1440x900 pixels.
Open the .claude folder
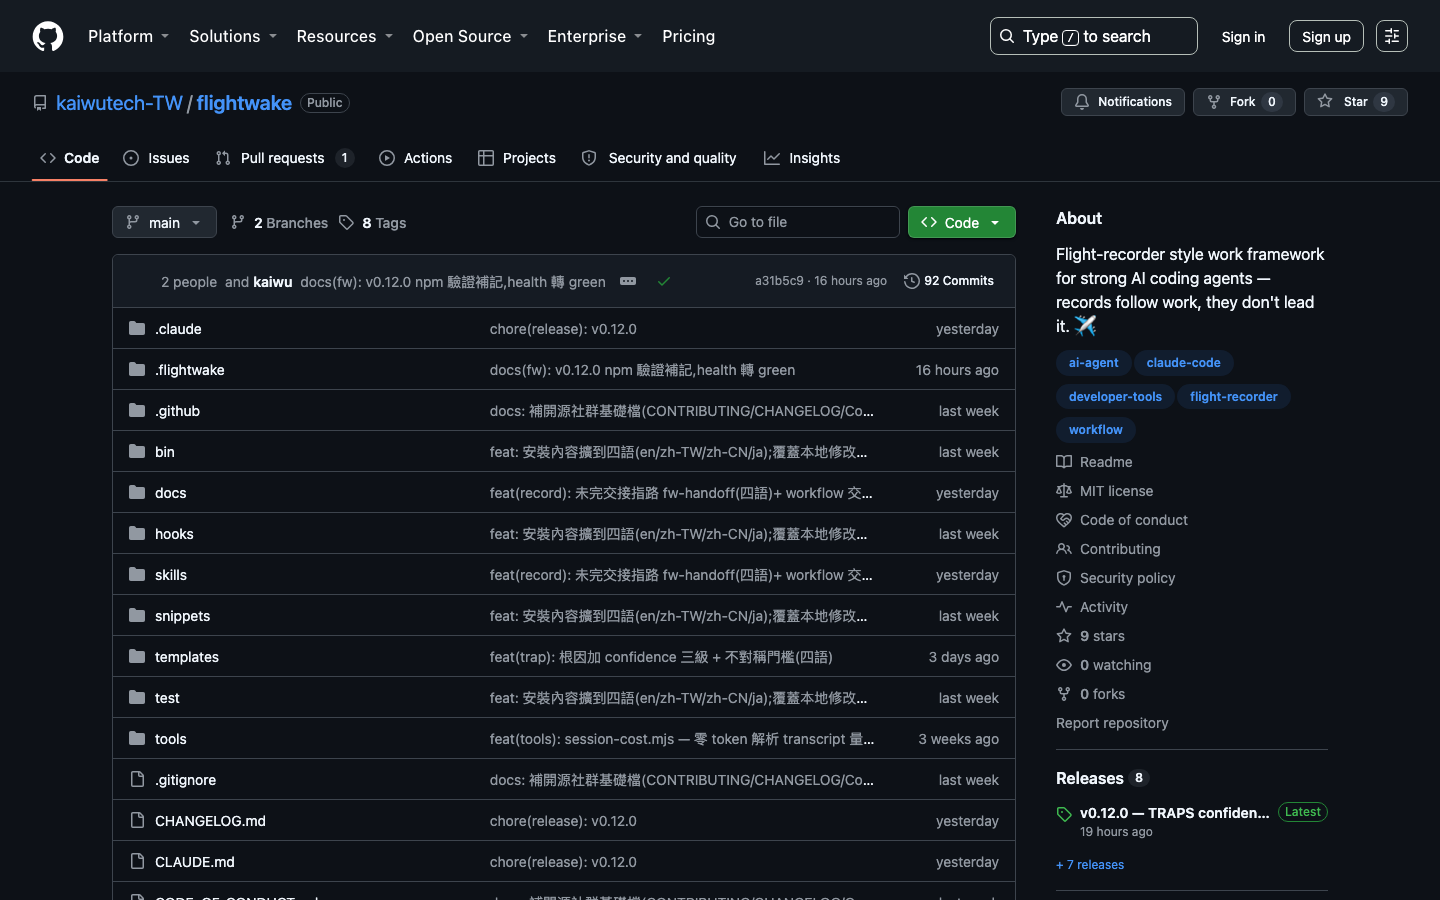pyautogui.click(x=178, y=329)
